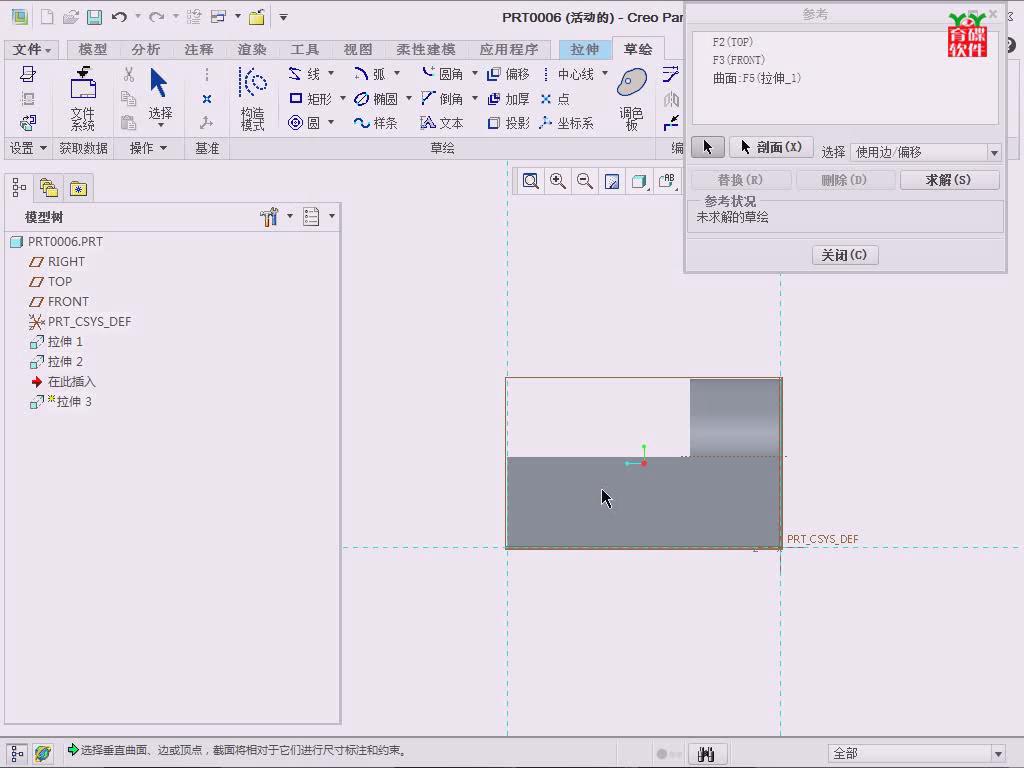Expand the Rectangle (矩形) dropdown arrow
Screen dimensions: 1024x768
[x=343, y=98]
